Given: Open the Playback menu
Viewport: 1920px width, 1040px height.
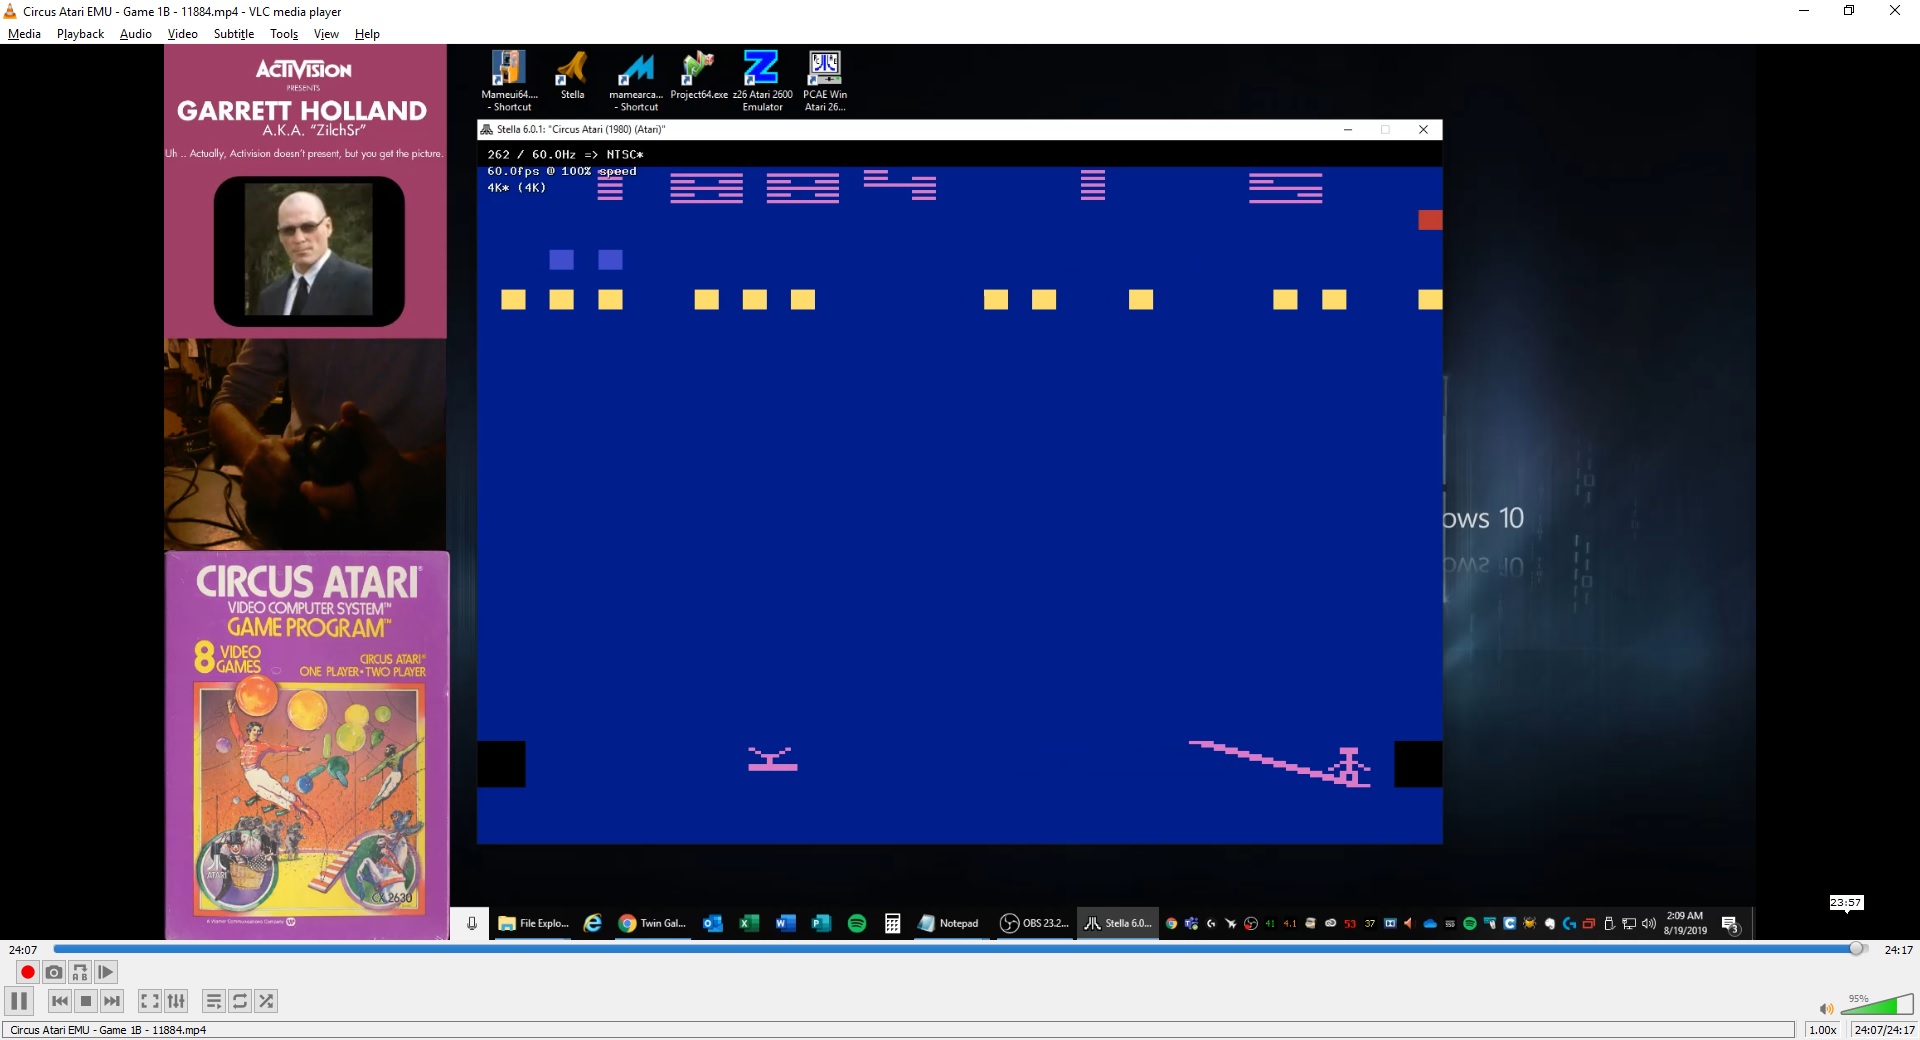Looking at the screenshot, I should 80,34.
